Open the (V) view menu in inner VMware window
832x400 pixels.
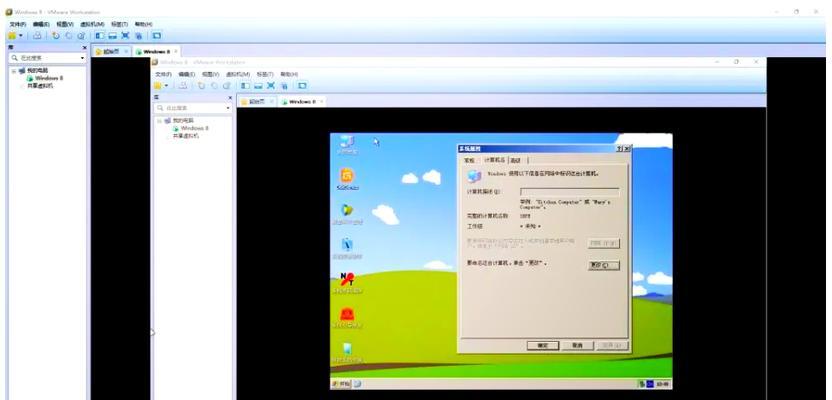coord(211,74)
